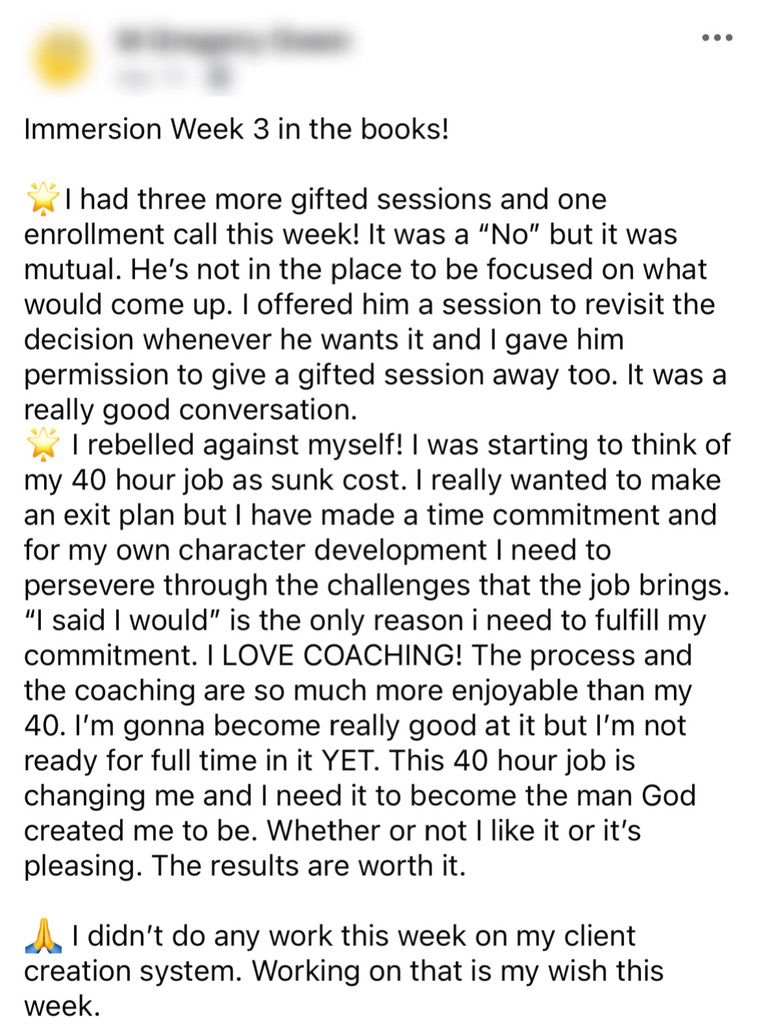The width and height of the screenshot is (759, 1036).
Task: Open the three-dot post options menu
Action: pos(717,38)
